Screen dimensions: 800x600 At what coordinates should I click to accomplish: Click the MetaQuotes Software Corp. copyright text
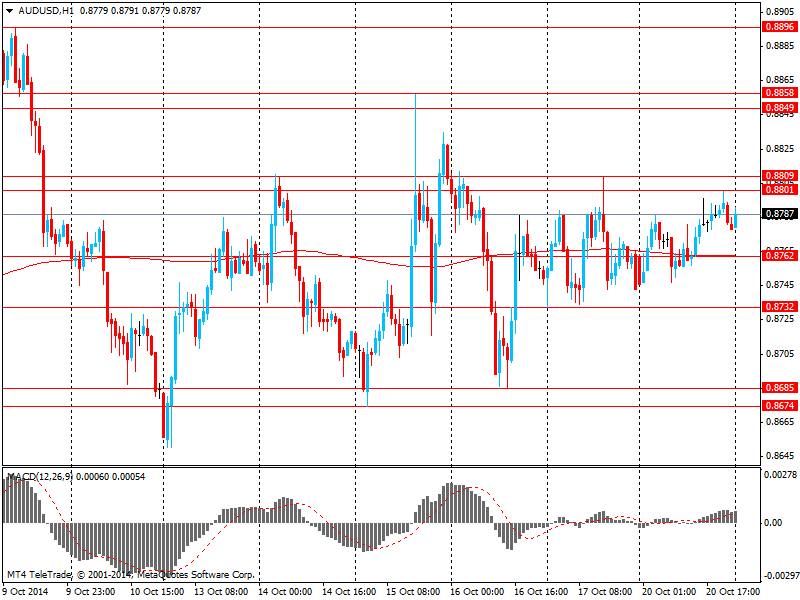[x=195, y=575]
